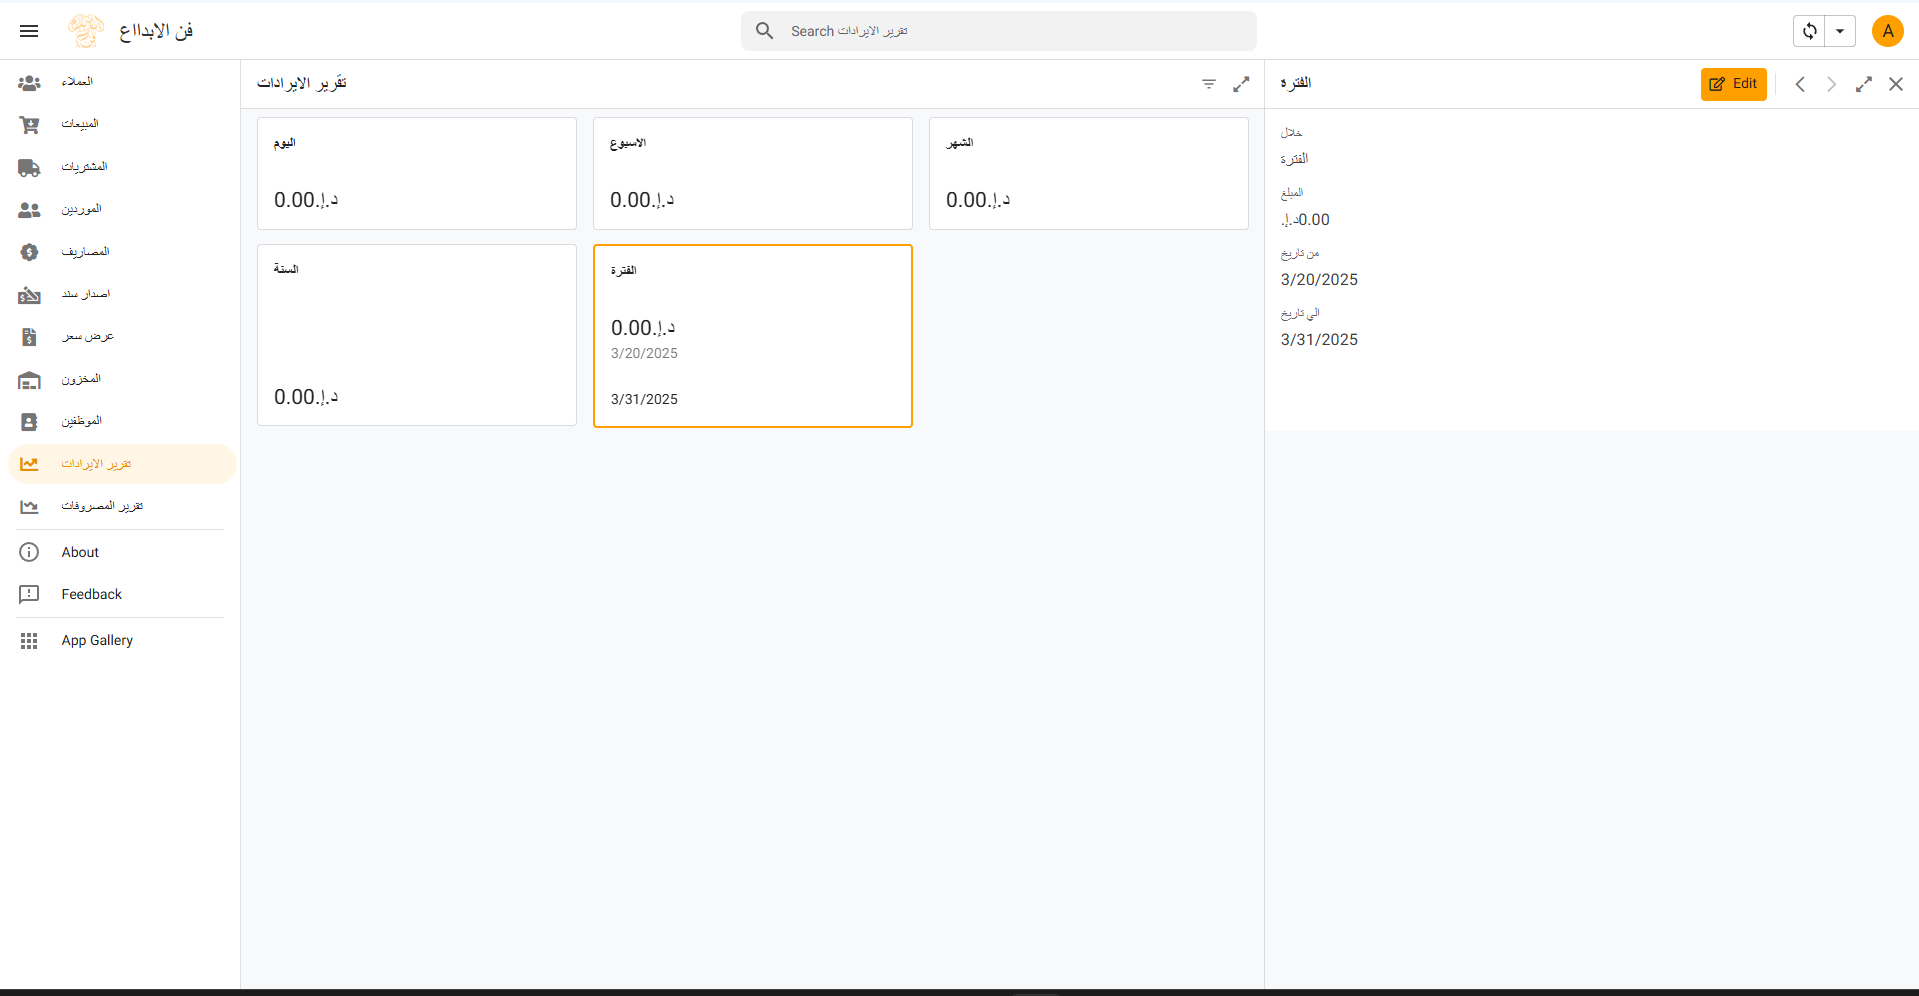This screenshot has height=996, width=1919.
Task: Click the Edit button
Action: 1733,84
